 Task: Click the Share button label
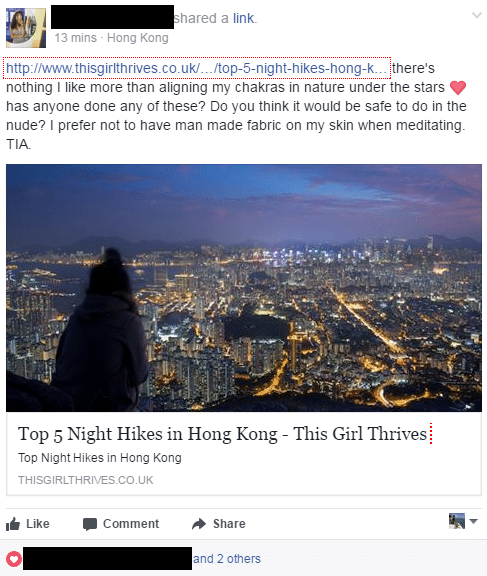tap(229, 523)
